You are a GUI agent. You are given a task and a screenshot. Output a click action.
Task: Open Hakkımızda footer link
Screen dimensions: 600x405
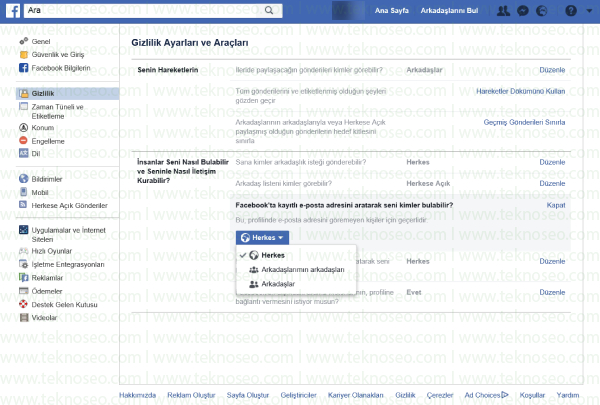click(137, 395)
